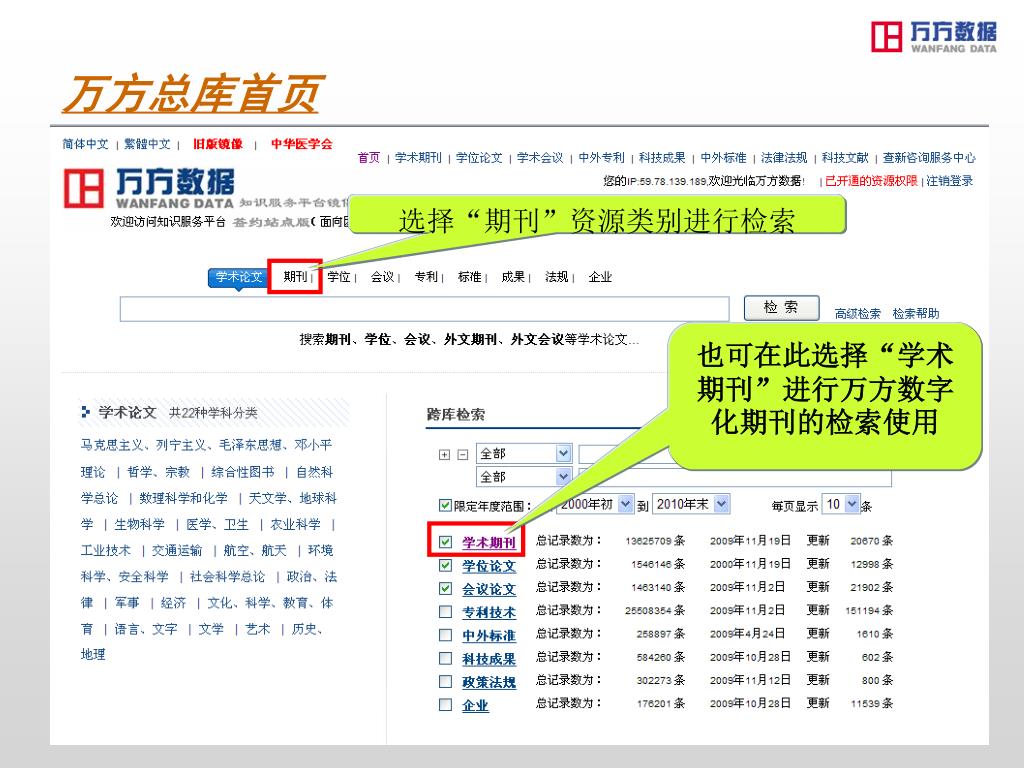Open the 学术期刊 database link in list

point(488,543)
